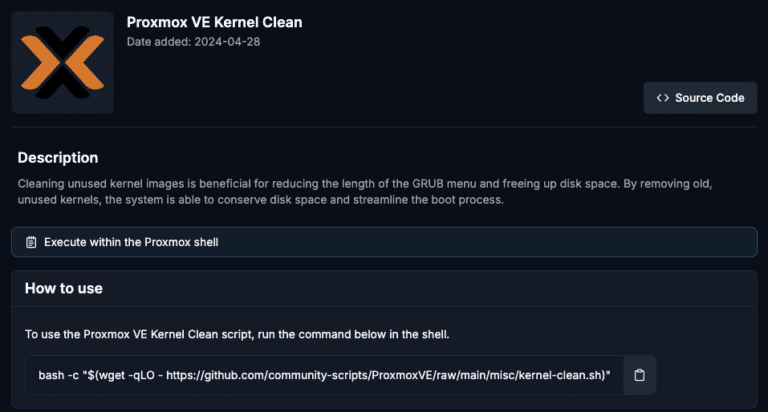Viewport: 768px width, 412px height.
Task: Click the description's second line about the boot process
Action: [260, 200]
